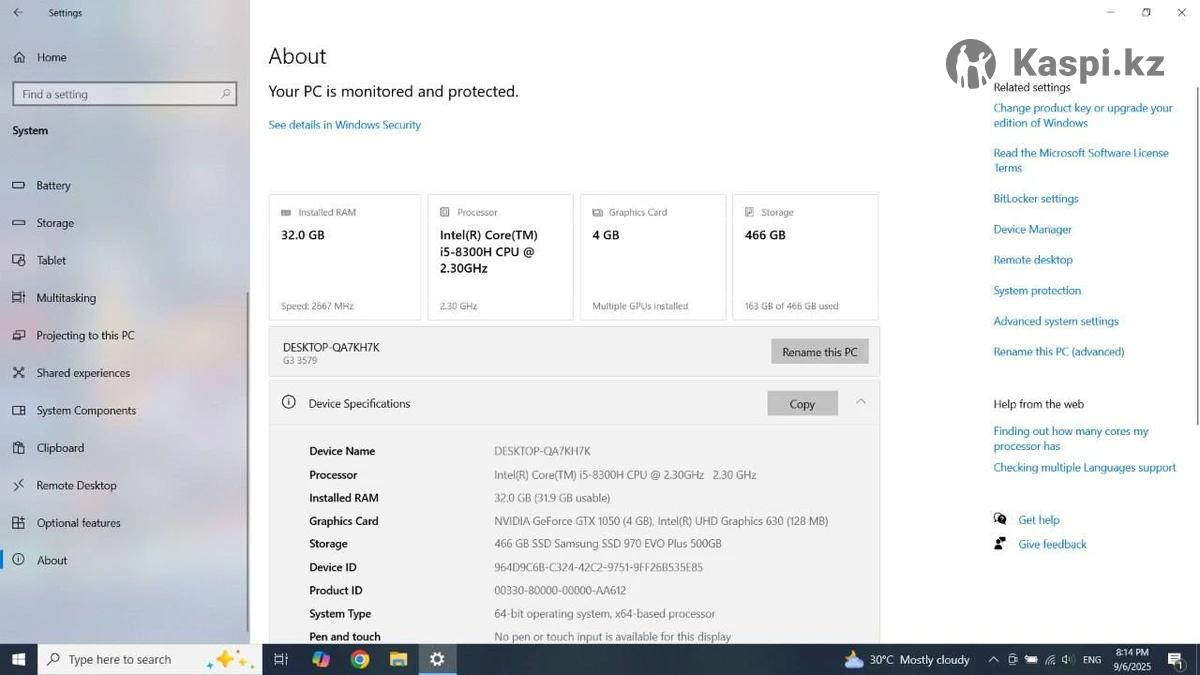Click the Home icon in sidebar
Screen dimensions: 1200x675
19,58
